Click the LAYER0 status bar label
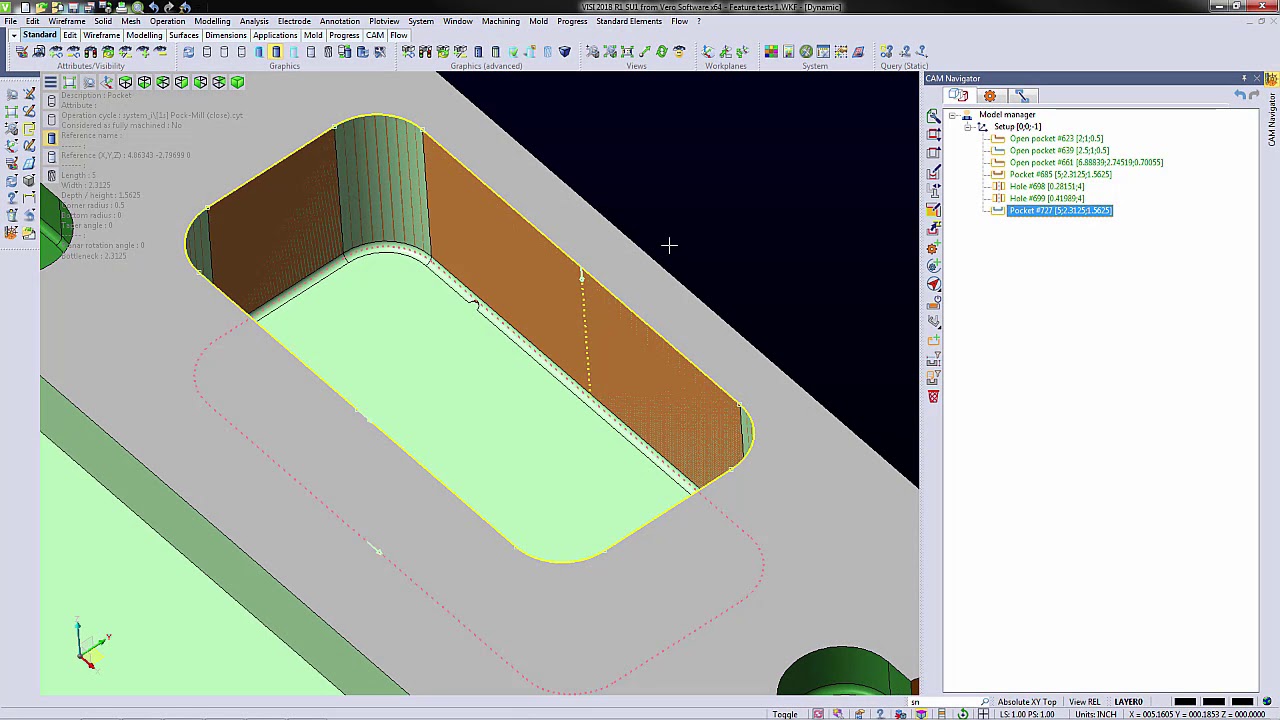The width and height of the screenshot is (1280, 720). tap(1128, 702)
